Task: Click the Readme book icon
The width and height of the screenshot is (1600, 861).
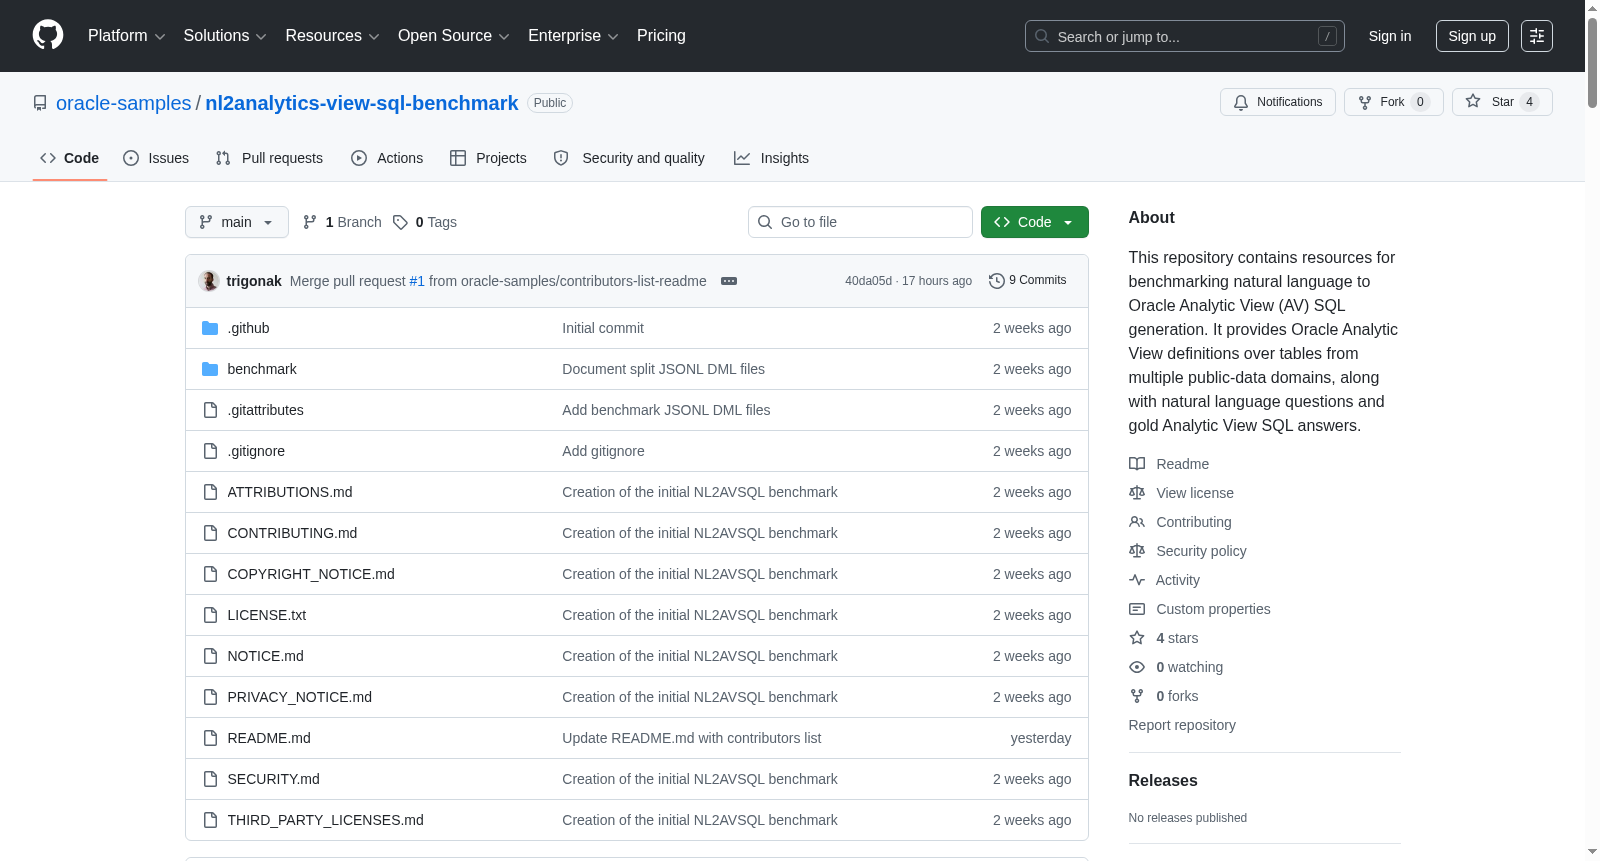Action: [1137, 464]
